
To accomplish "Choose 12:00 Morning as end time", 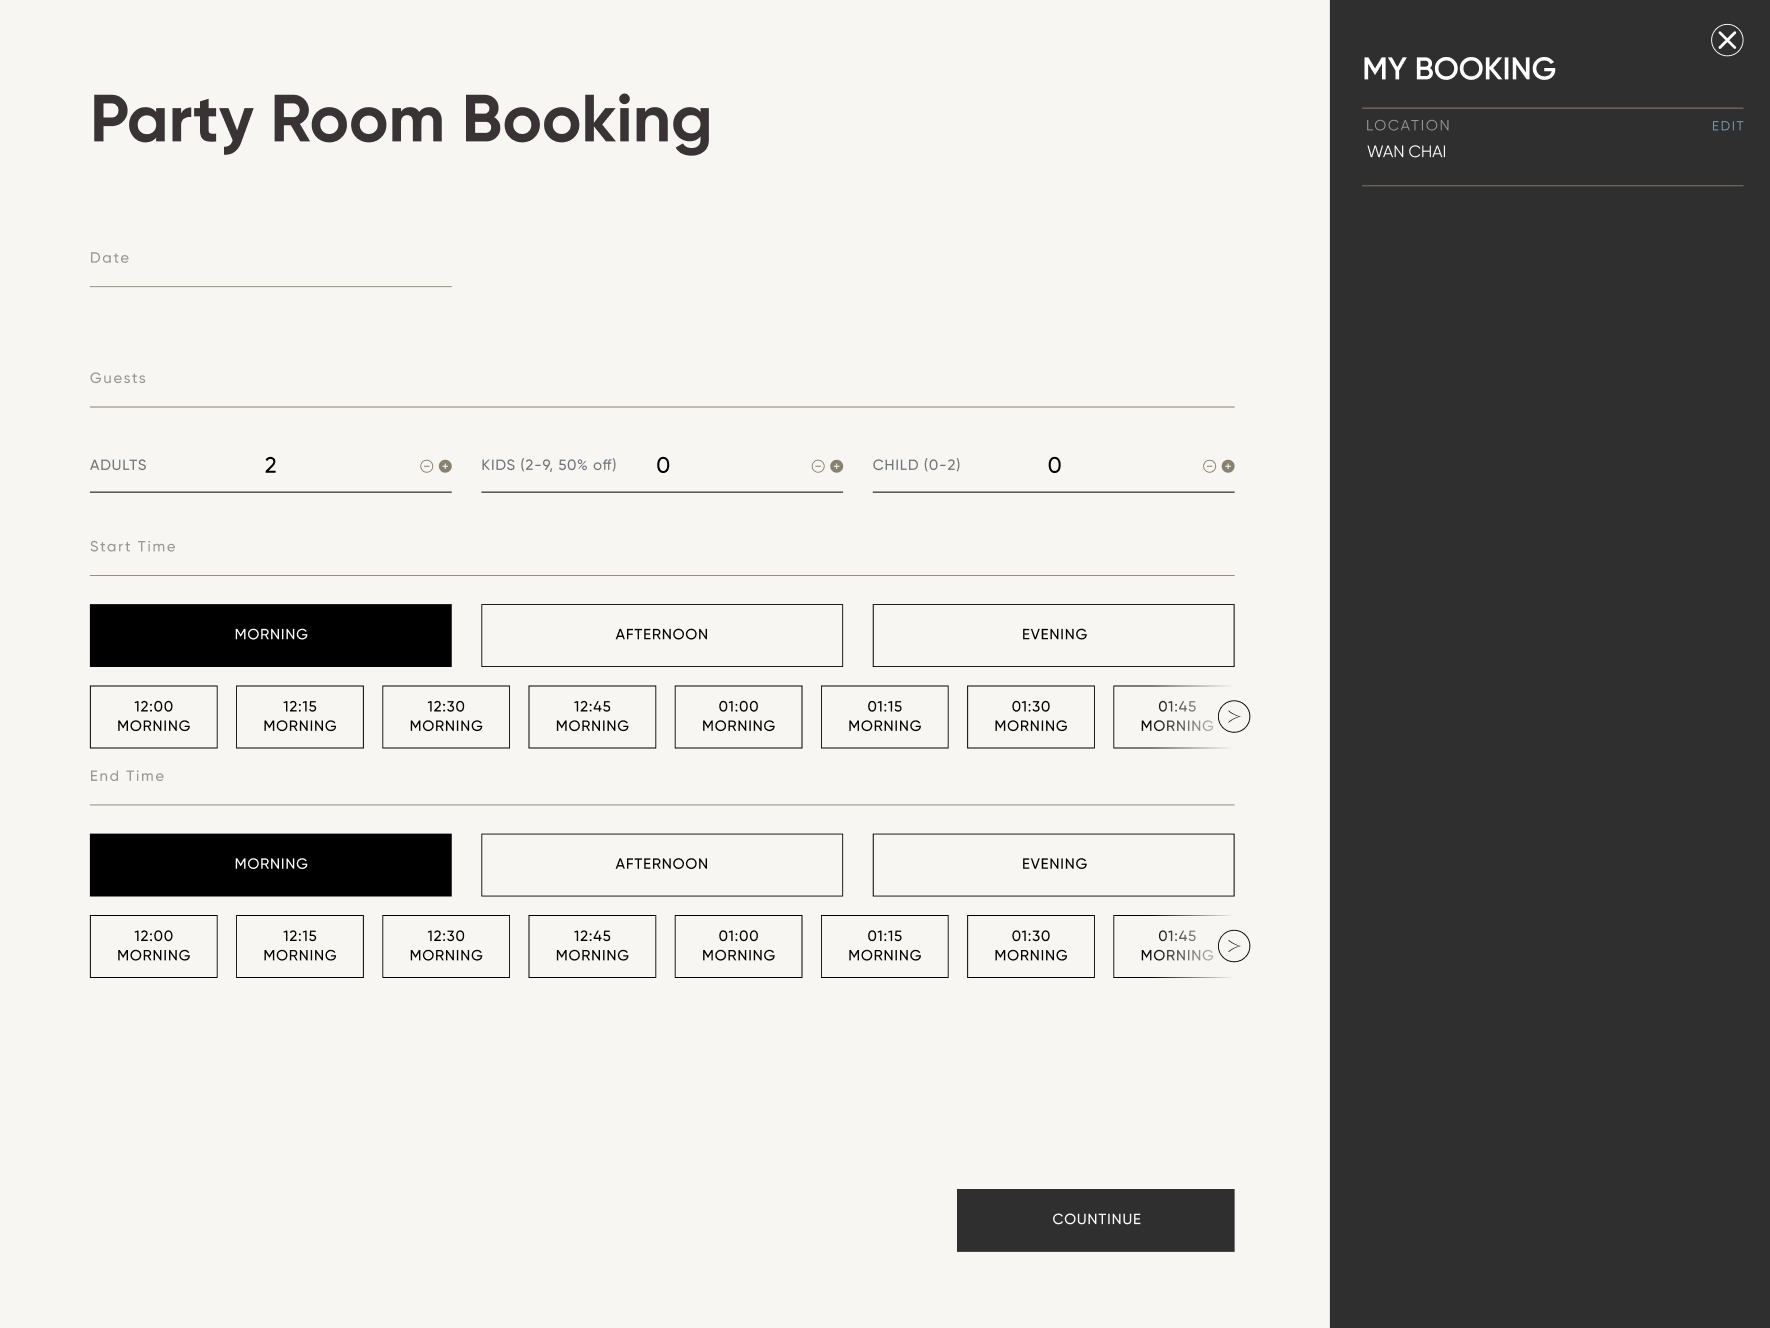I will [x=154, y=946].
